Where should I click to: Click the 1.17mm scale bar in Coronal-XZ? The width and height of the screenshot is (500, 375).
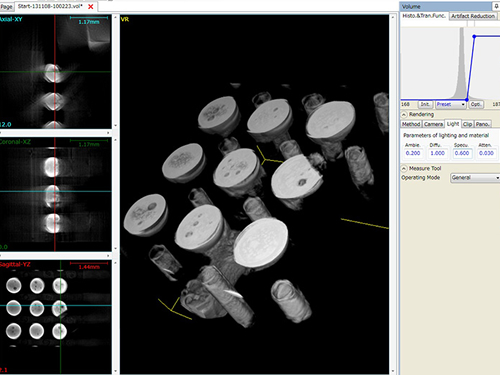click(x=89, y=143)
